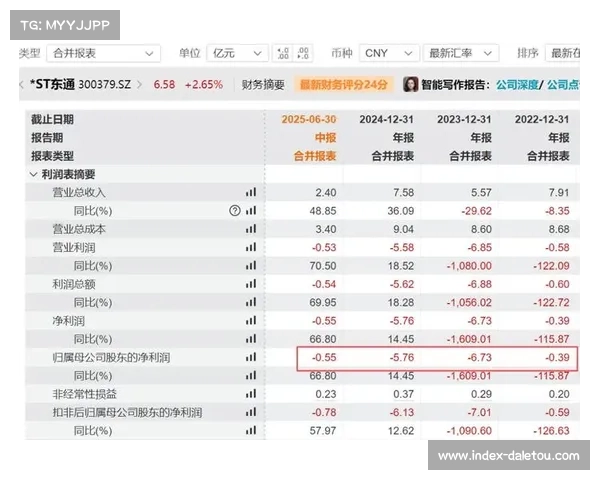
Task: Open chart icon for 非经常性损益 row
Action: coord(251,394)
